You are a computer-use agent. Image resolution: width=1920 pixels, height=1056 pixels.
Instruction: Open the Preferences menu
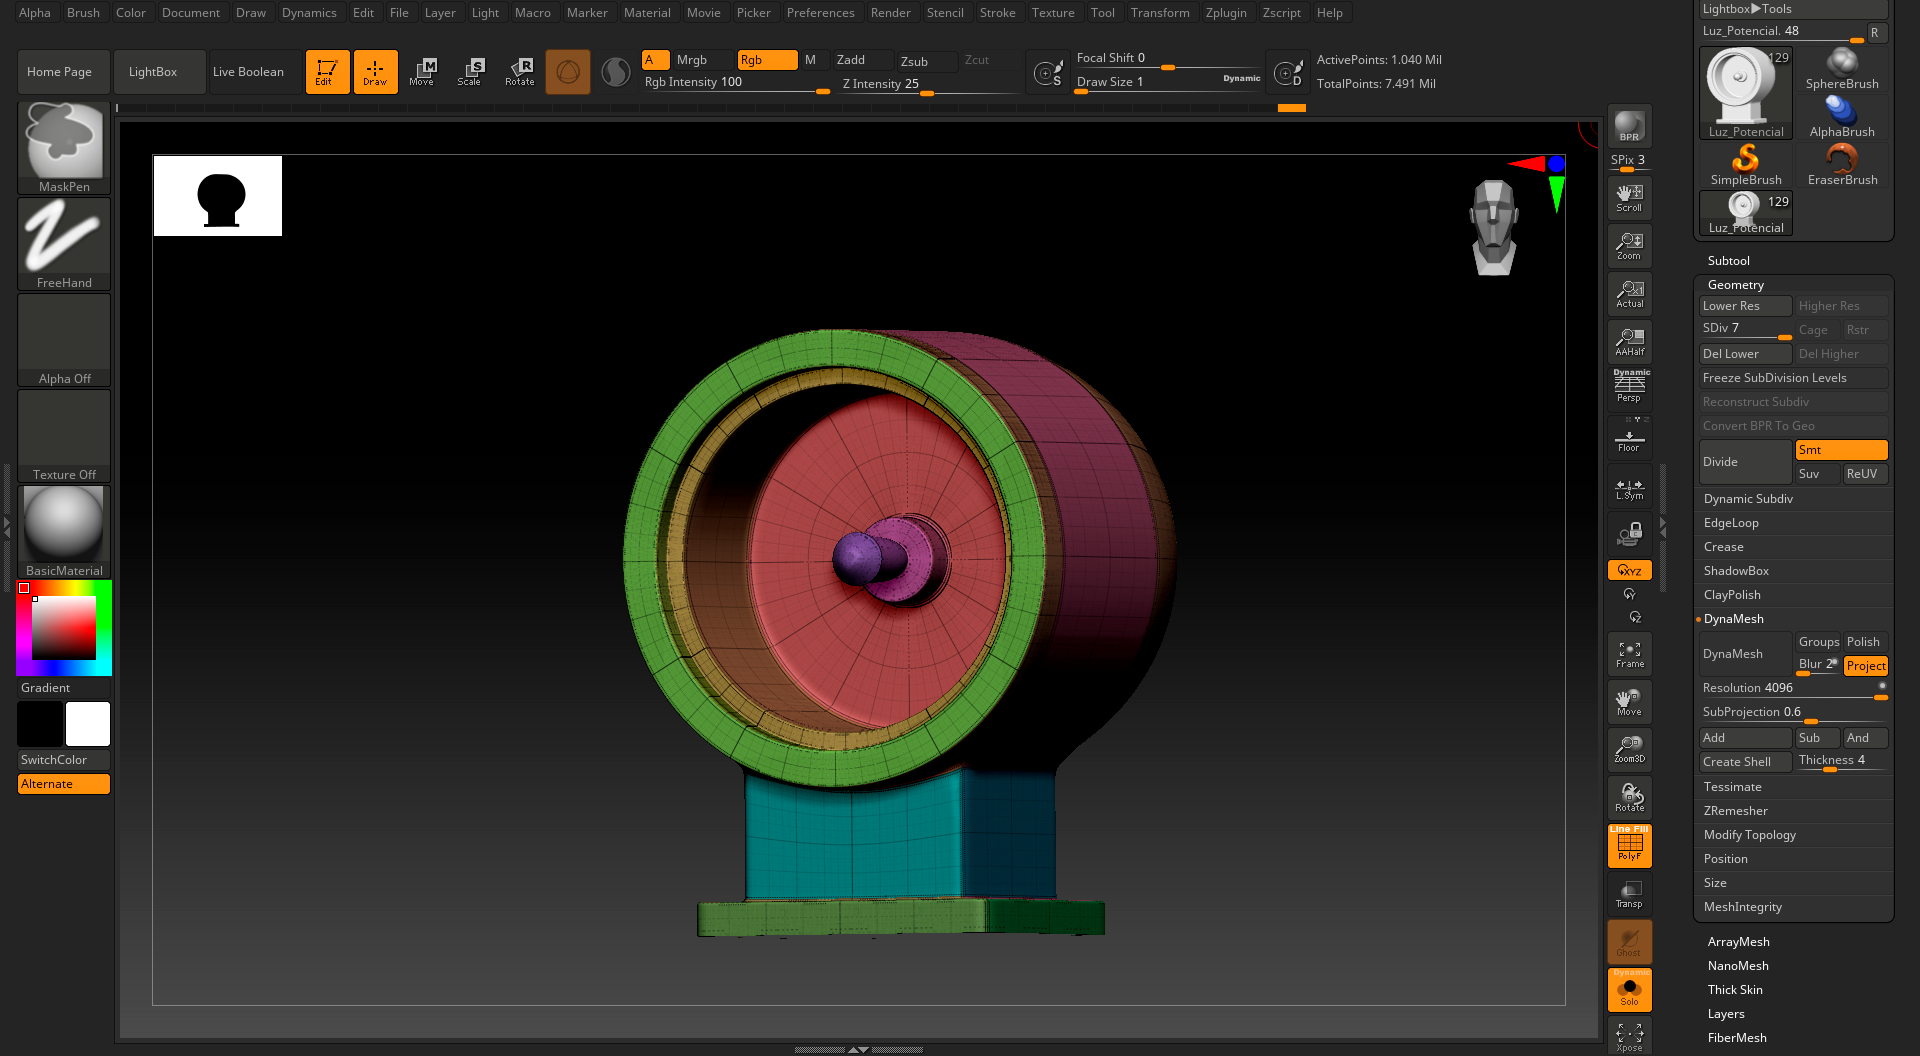click(x=820, y=13)
